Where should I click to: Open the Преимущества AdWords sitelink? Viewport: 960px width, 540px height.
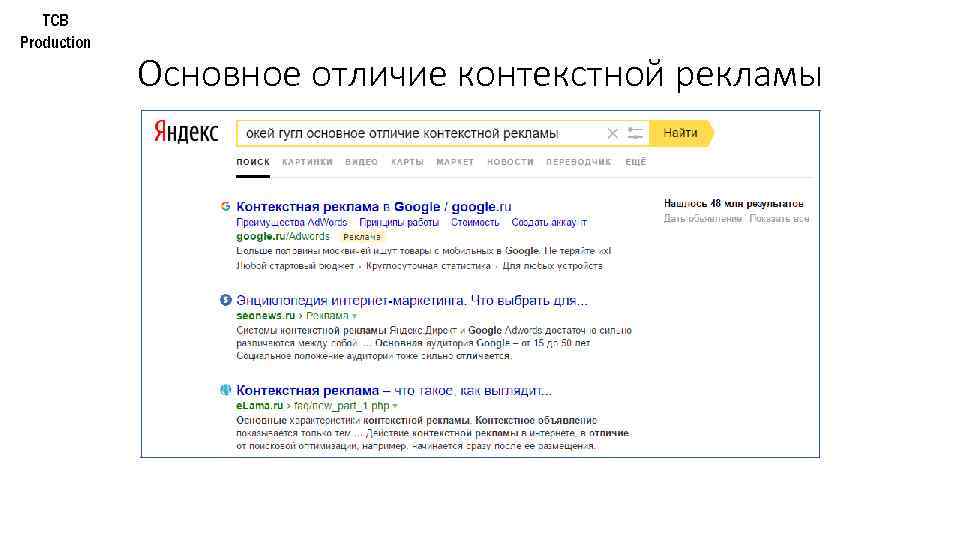[291, 222]
